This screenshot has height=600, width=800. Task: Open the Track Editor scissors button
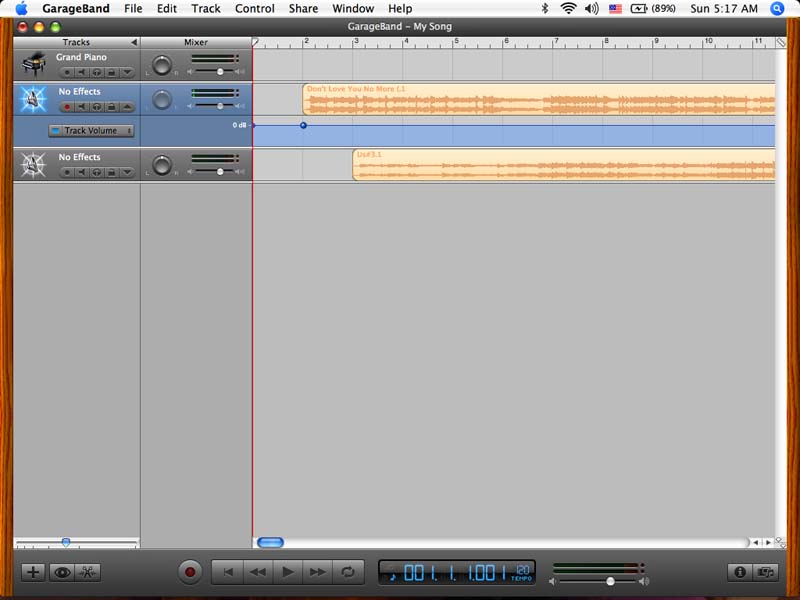(88, 572)
